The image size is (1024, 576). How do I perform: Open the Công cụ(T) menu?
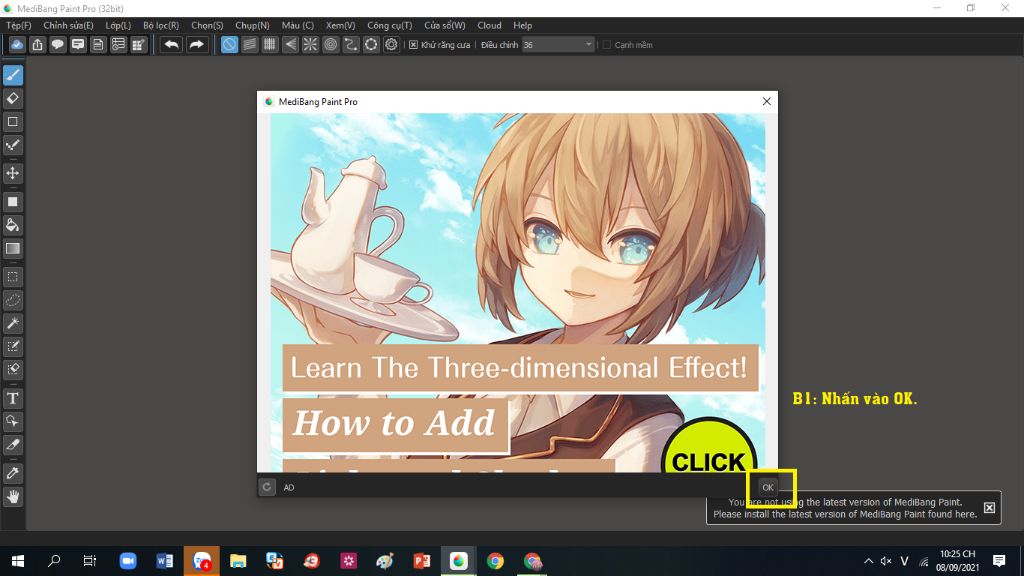[x=390, y=25]
